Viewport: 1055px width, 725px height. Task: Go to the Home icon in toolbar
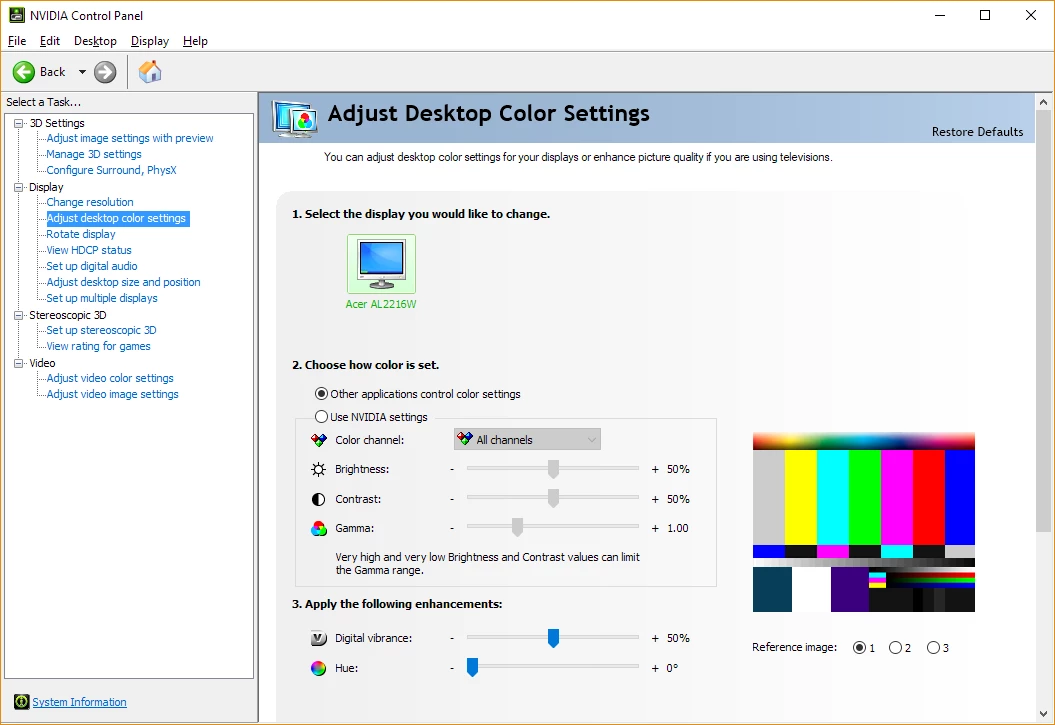tap(150, 71)
